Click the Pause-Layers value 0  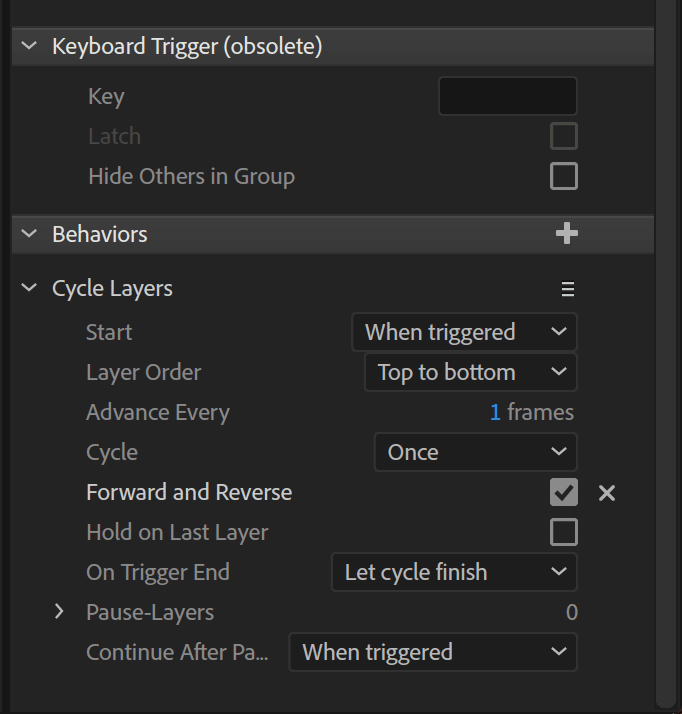tap(572, 612)
